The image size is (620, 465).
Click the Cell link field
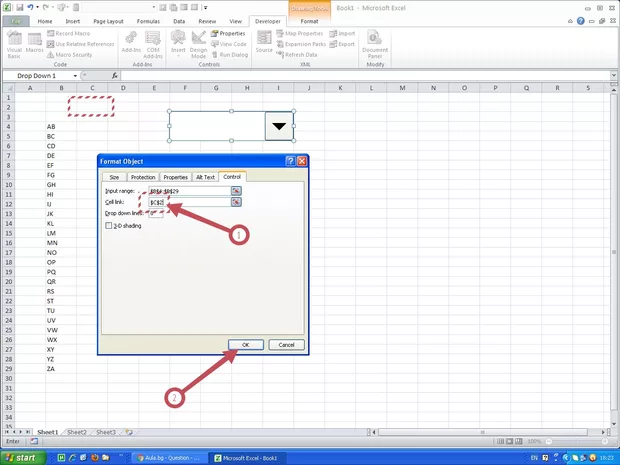(x=189, y=202)
